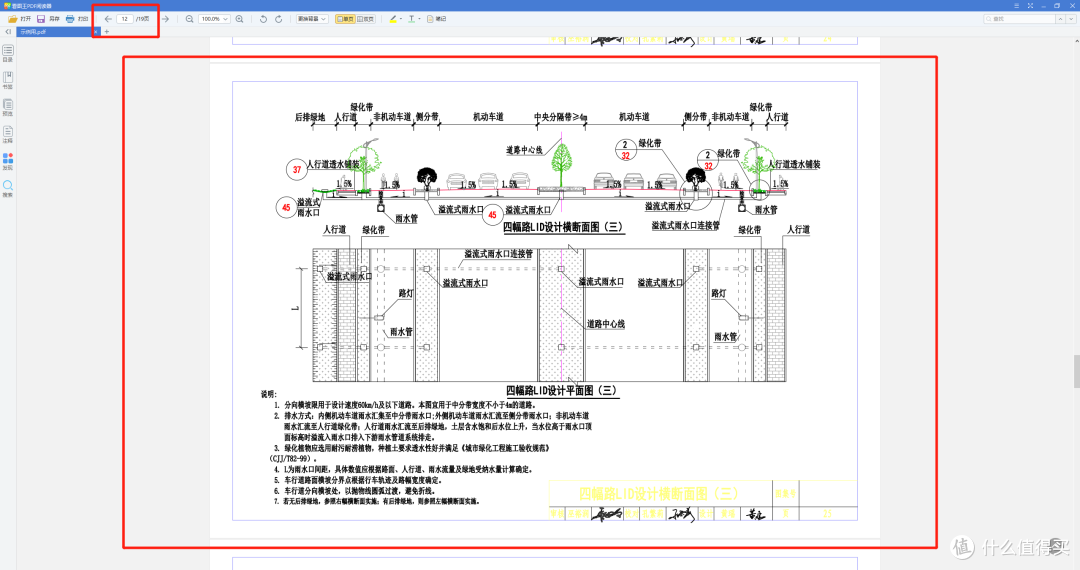Screen dimensions: 1080x570
Task: Jump to next search result
Action: coord(1070,19)
